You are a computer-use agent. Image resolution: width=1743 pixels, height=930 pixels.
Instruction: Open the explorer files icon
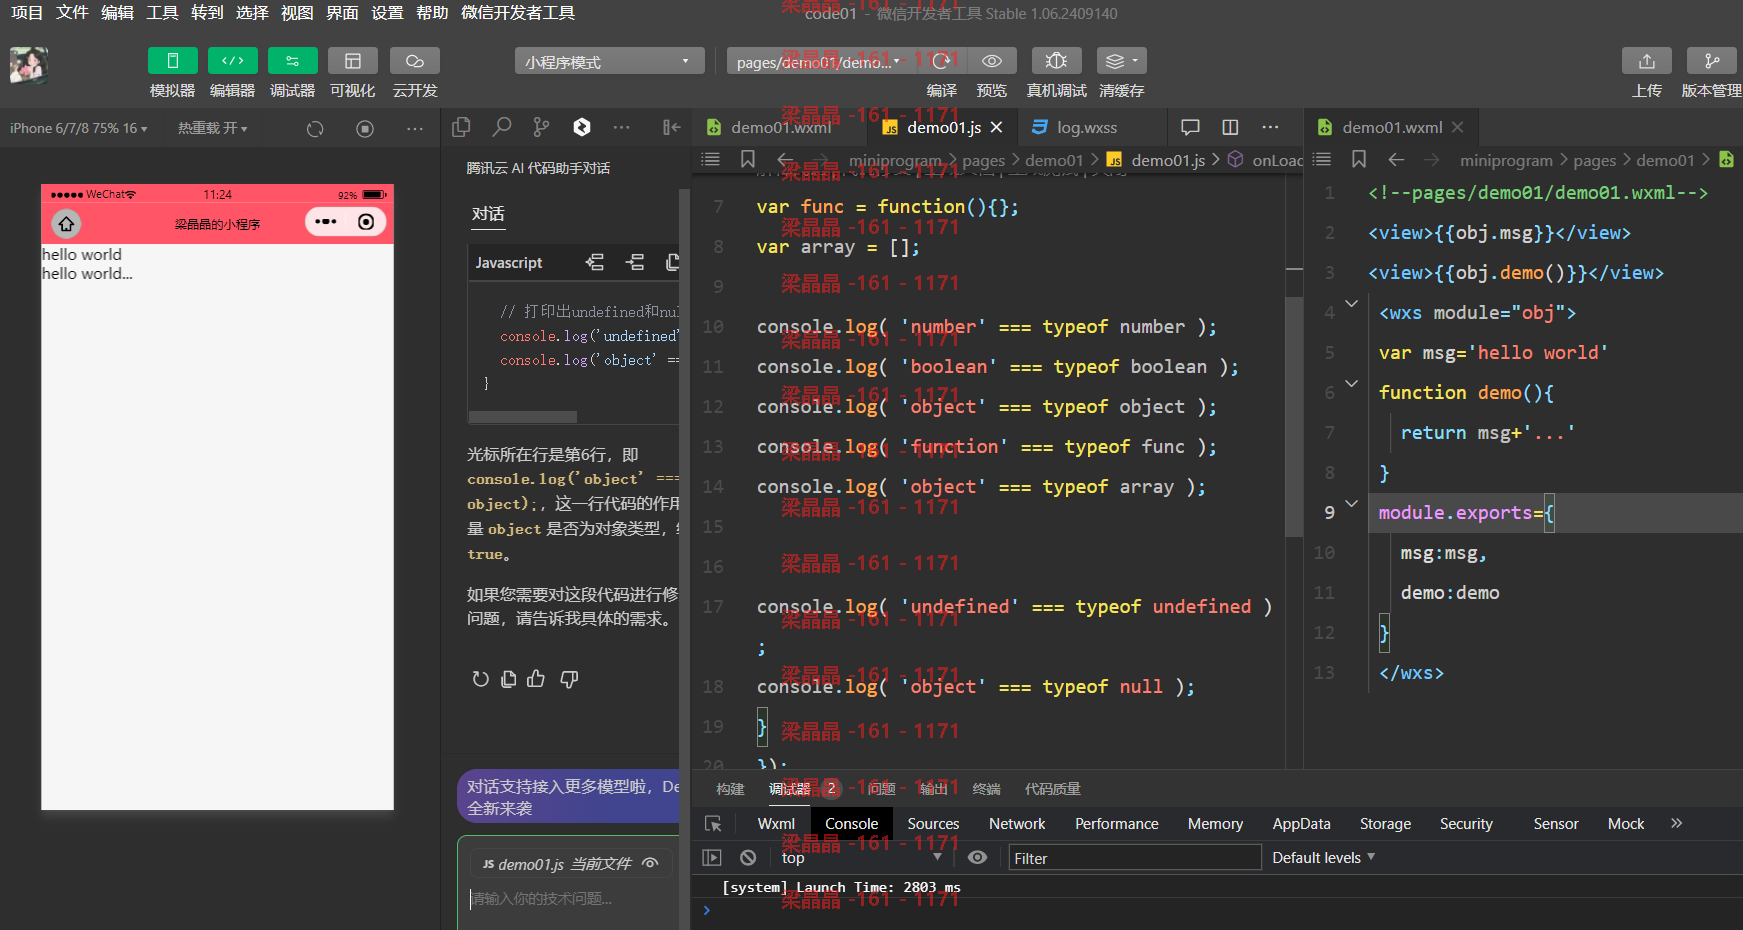tap(461, 127)
